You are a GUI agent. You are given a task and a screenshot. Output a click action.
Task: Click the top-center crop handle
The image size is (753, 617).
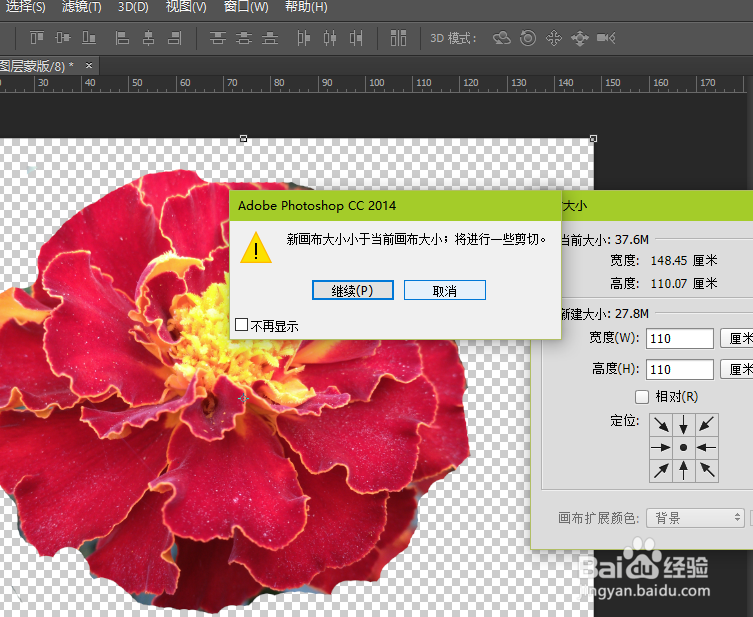coord(243,139)
